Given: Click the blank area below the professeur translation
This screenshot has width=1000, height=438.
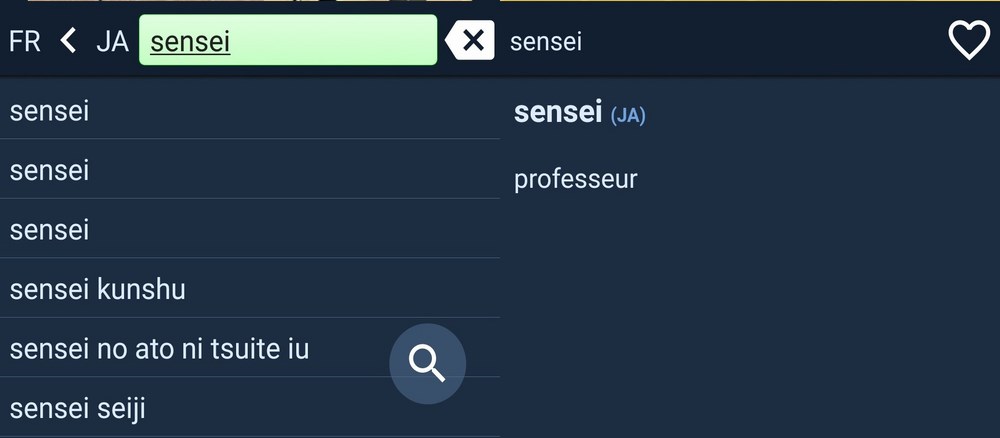Looking at the screenshot, I should [750, 320].
